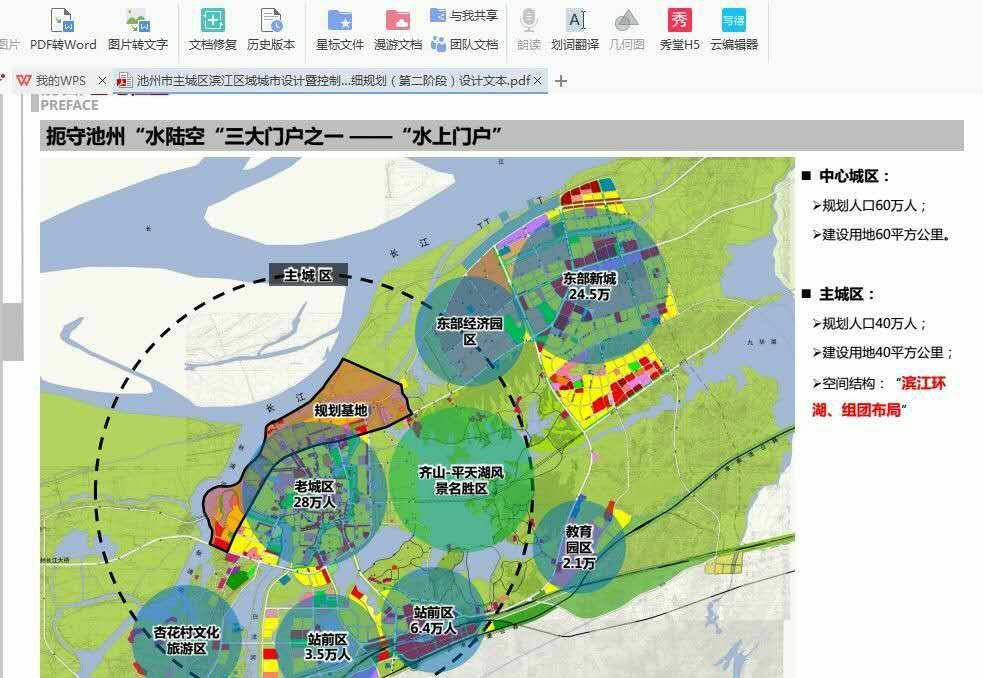Start 朗读 read-aloud
Screen dimensions: 983x678
pyautogui.click(x=529, y=29)
